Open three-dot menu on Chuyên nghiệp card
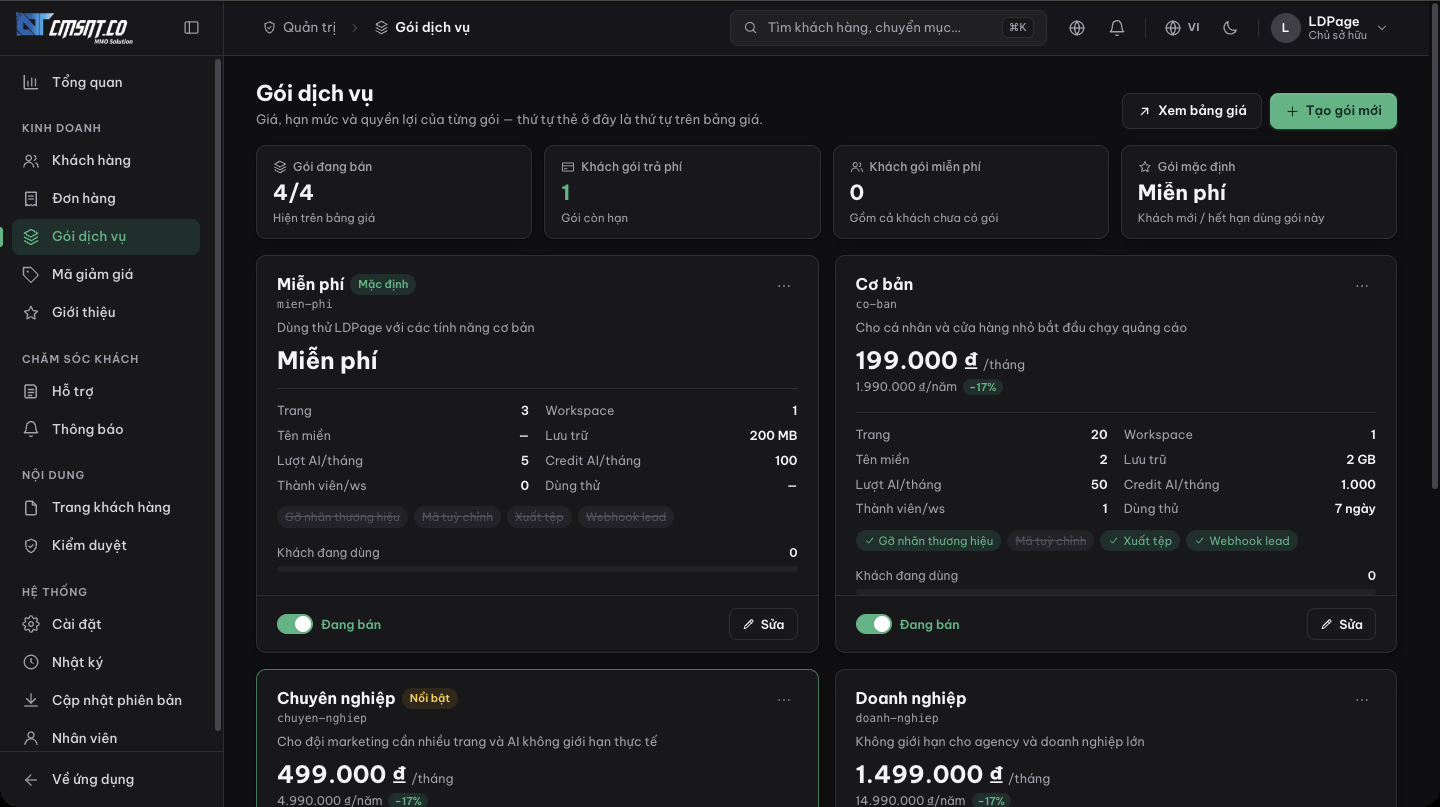The image size is (1440, 807). (784, 700)
